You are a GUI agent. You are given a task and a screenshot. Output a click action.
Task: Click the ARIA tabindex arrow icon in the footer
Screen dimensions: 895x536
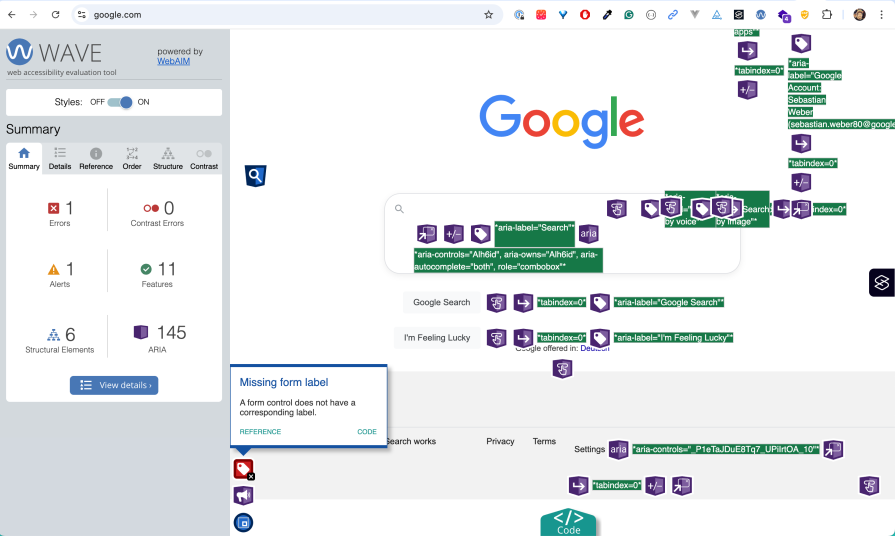579,486
